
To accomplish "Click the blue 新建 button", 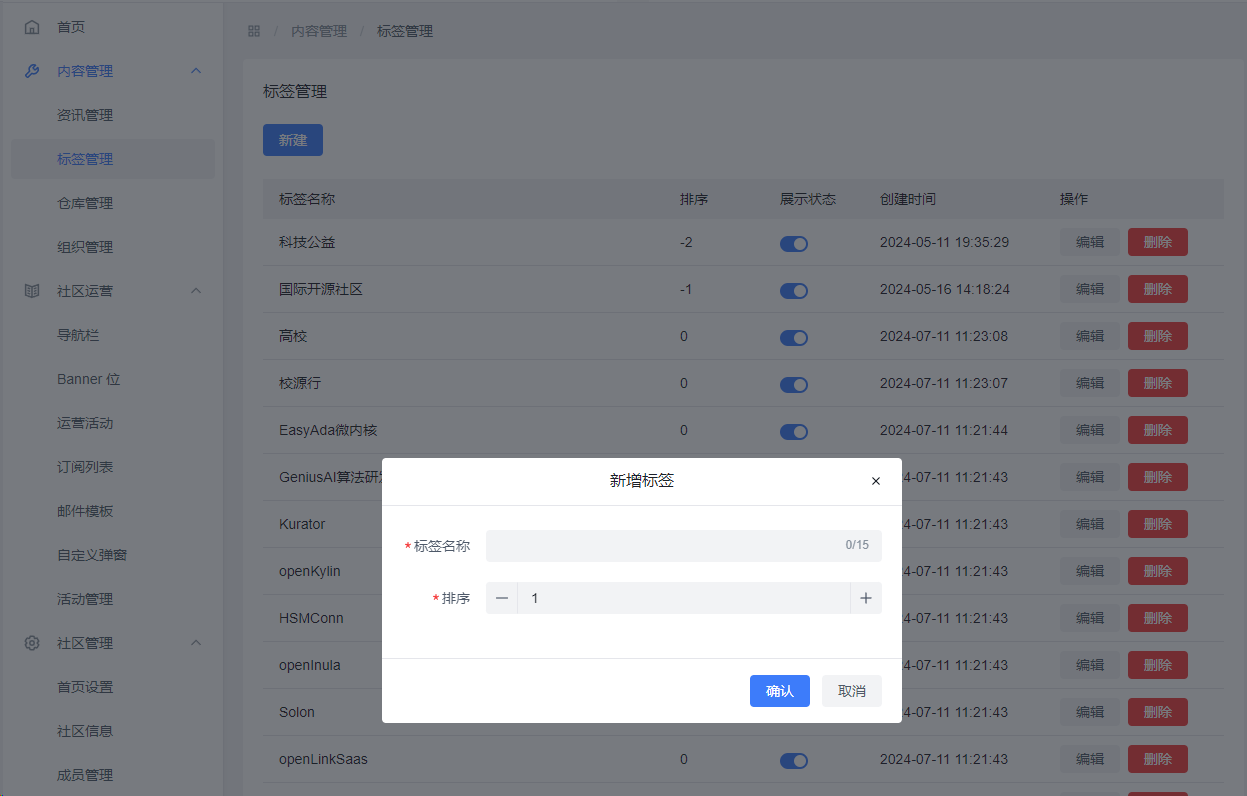I will click(x=293, y=140).
